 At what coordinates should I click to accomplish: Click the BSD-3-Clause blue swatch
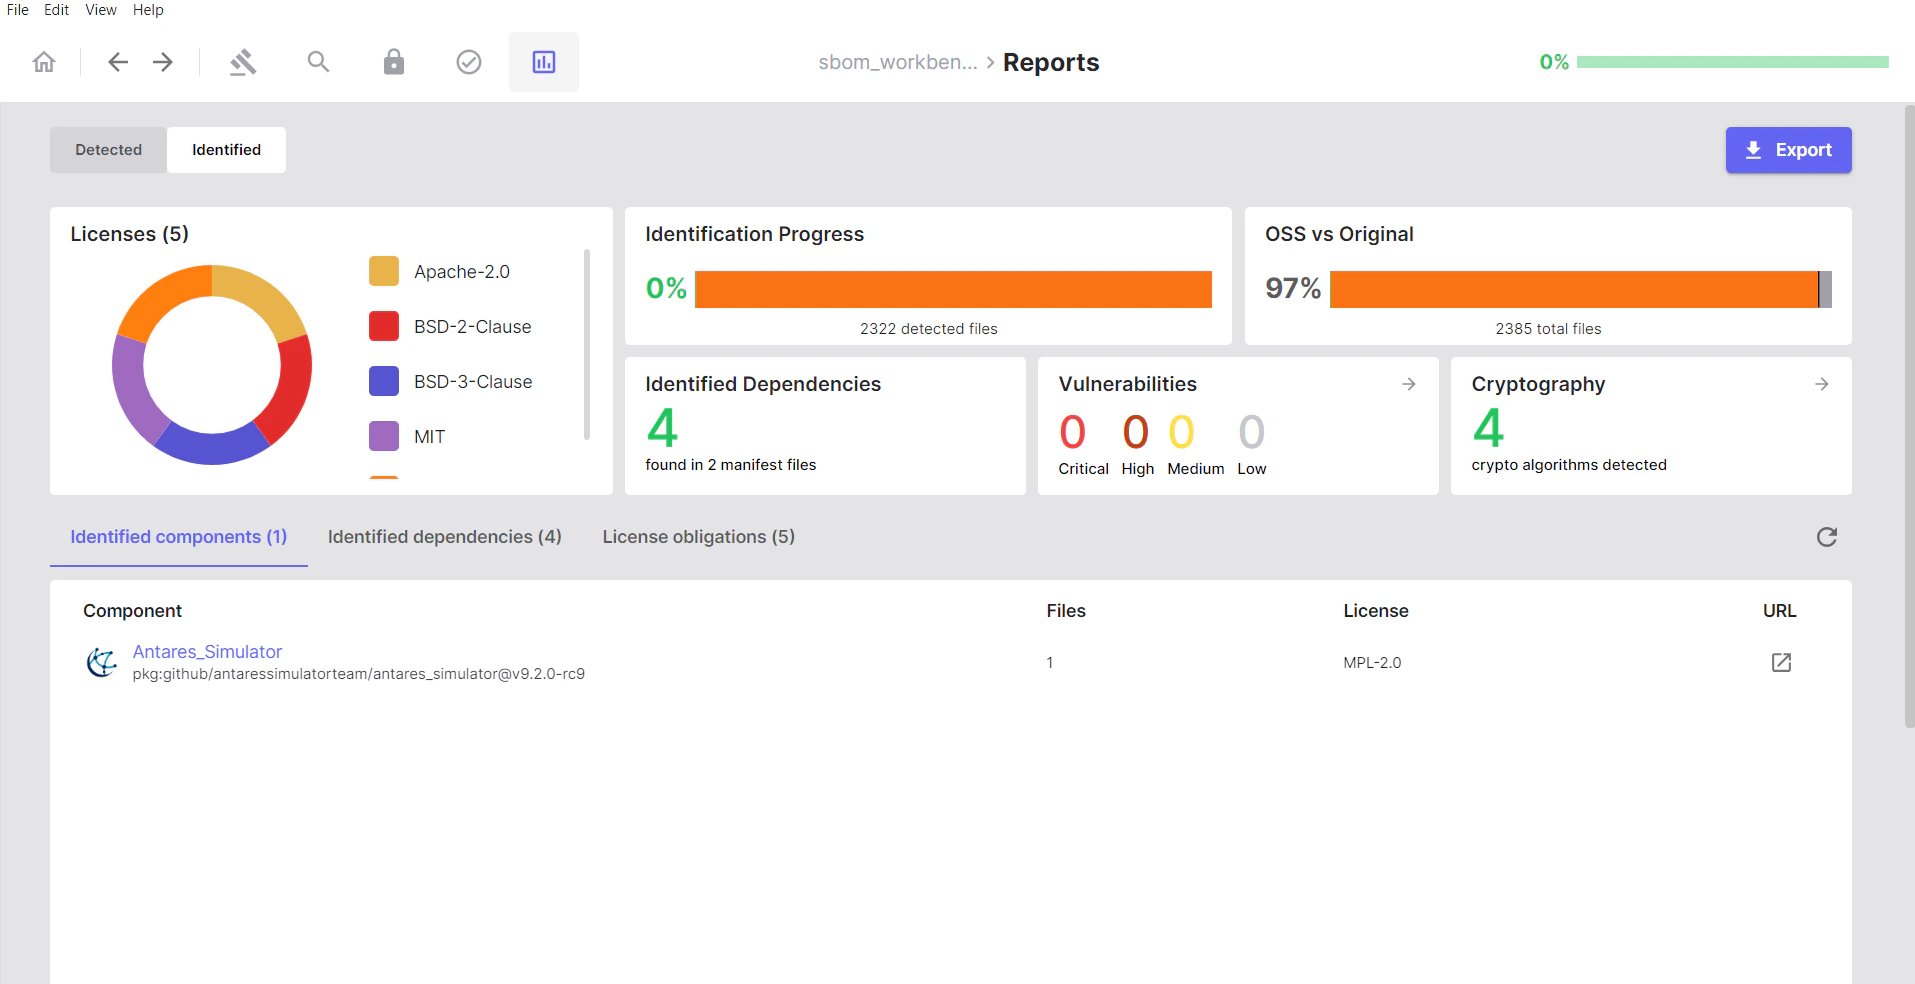(x=384, y=381)
